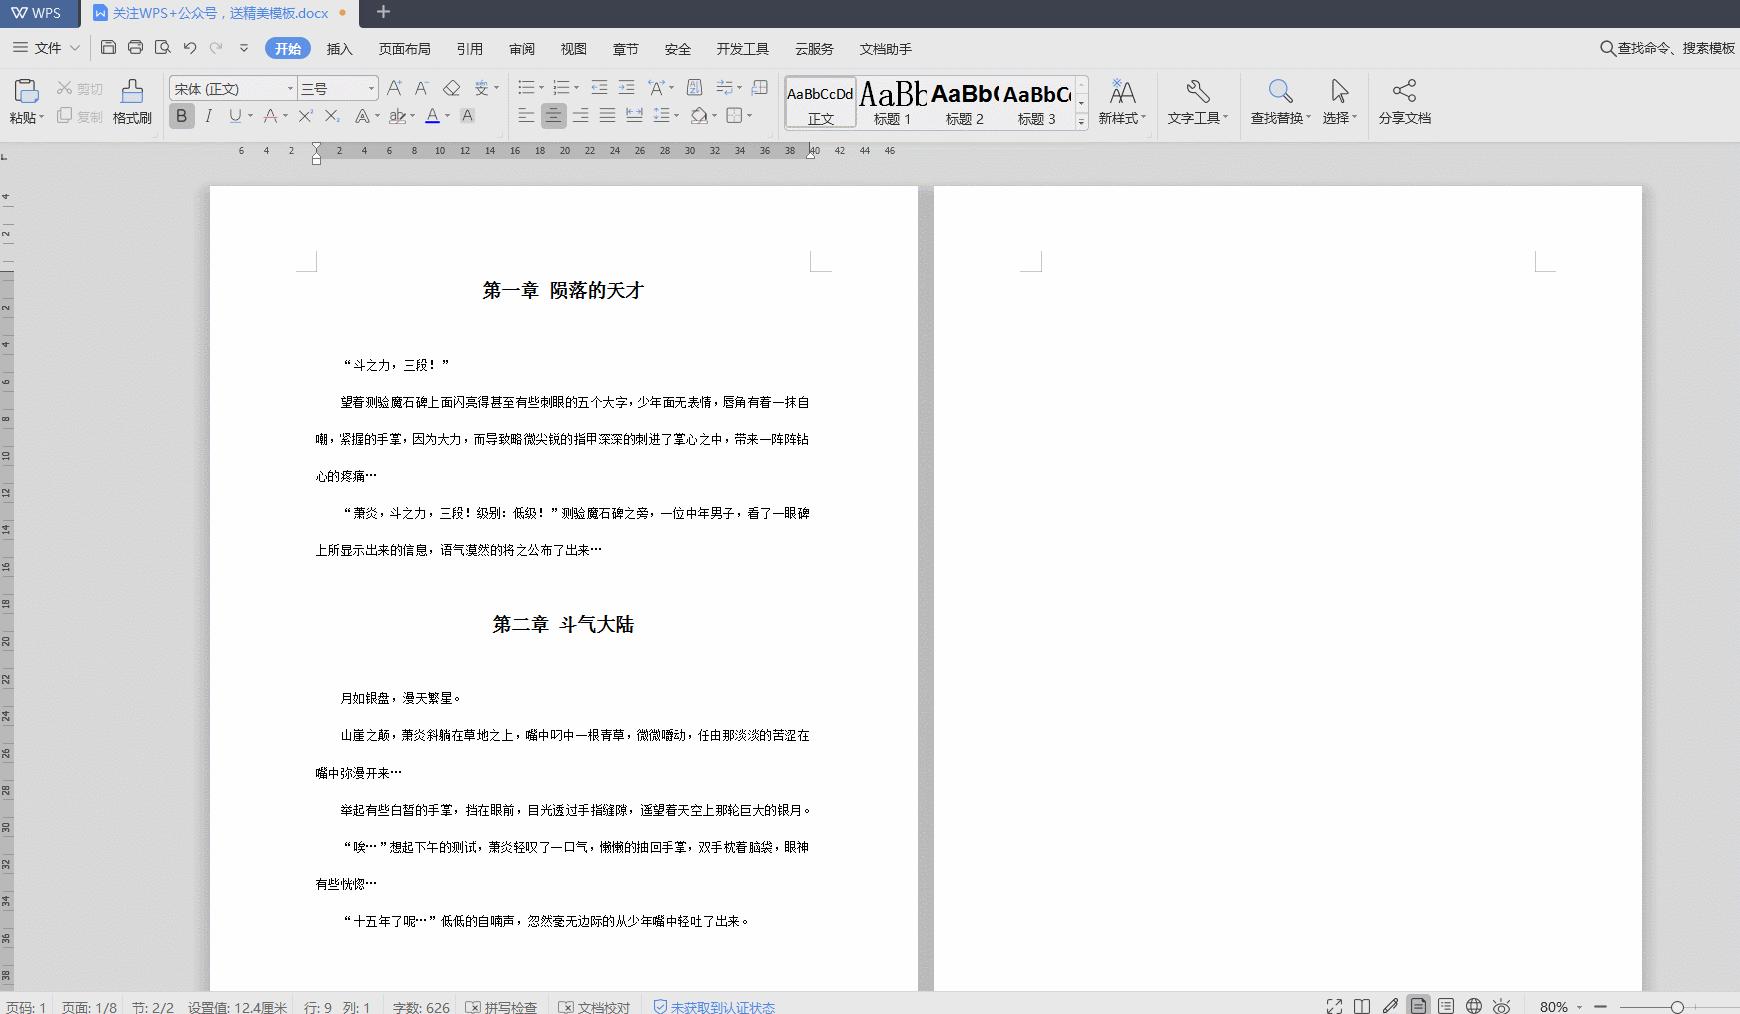Viewport: 1740px width, 1014px height.
Task: Open the font name dropdown showing 宋体(正文)
Action: click(x=288, y=88)
